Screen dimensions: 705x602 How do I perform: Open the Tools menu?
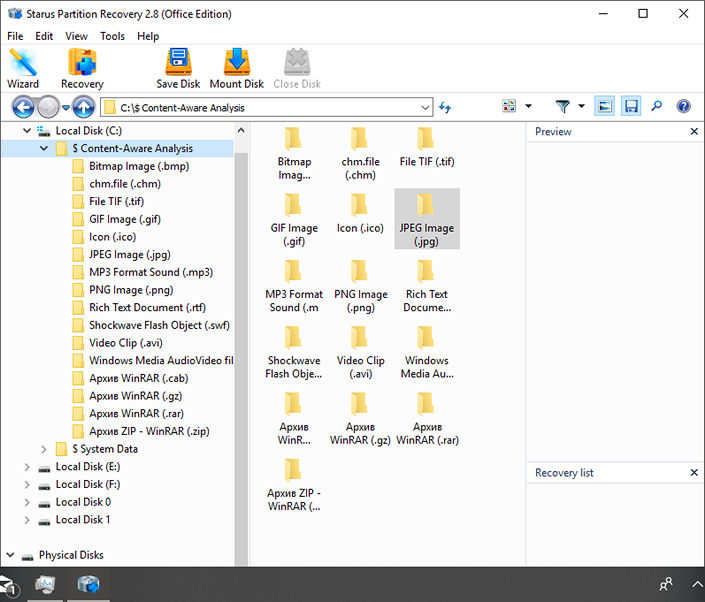112,36
